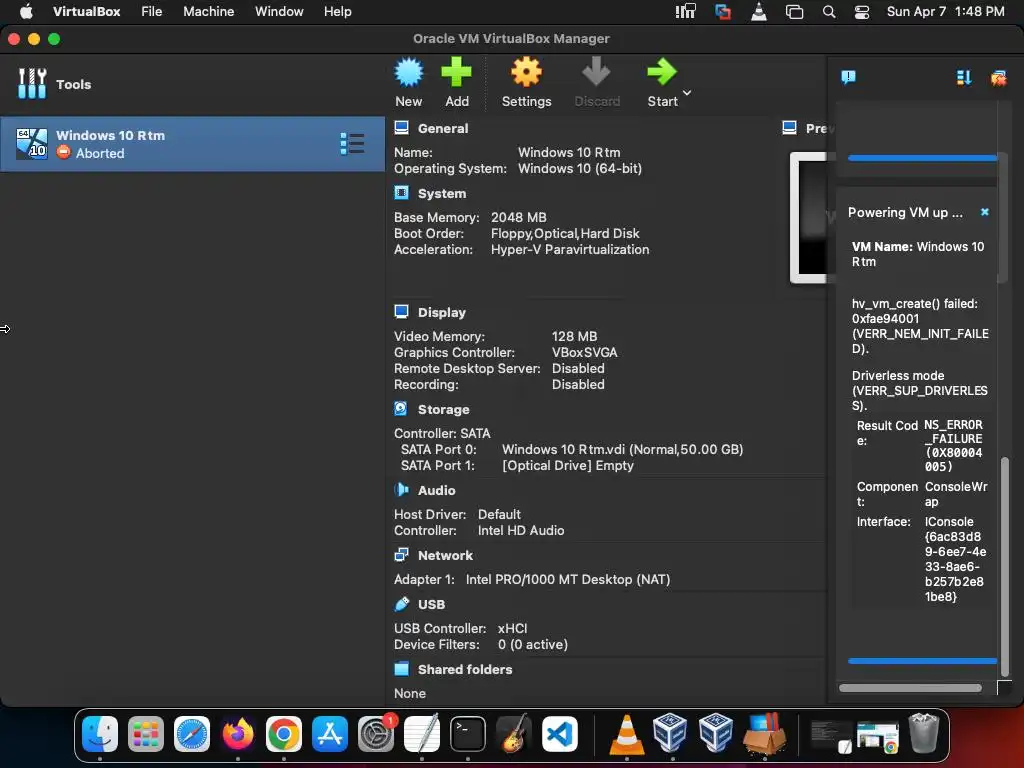This screenshot has height=768, width=1024.
Task: Dismiss the Powering VM up notification
Action: 985,212
